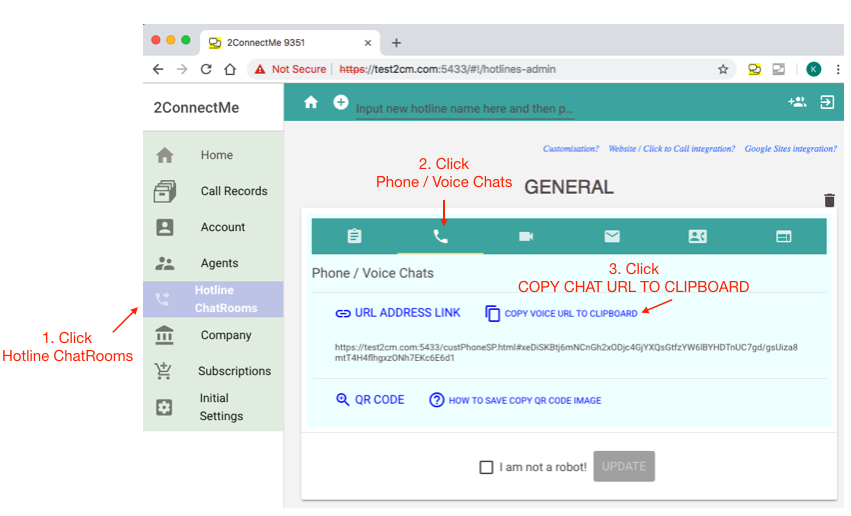Close the 2ConnectMe 9351 tab

367,43
